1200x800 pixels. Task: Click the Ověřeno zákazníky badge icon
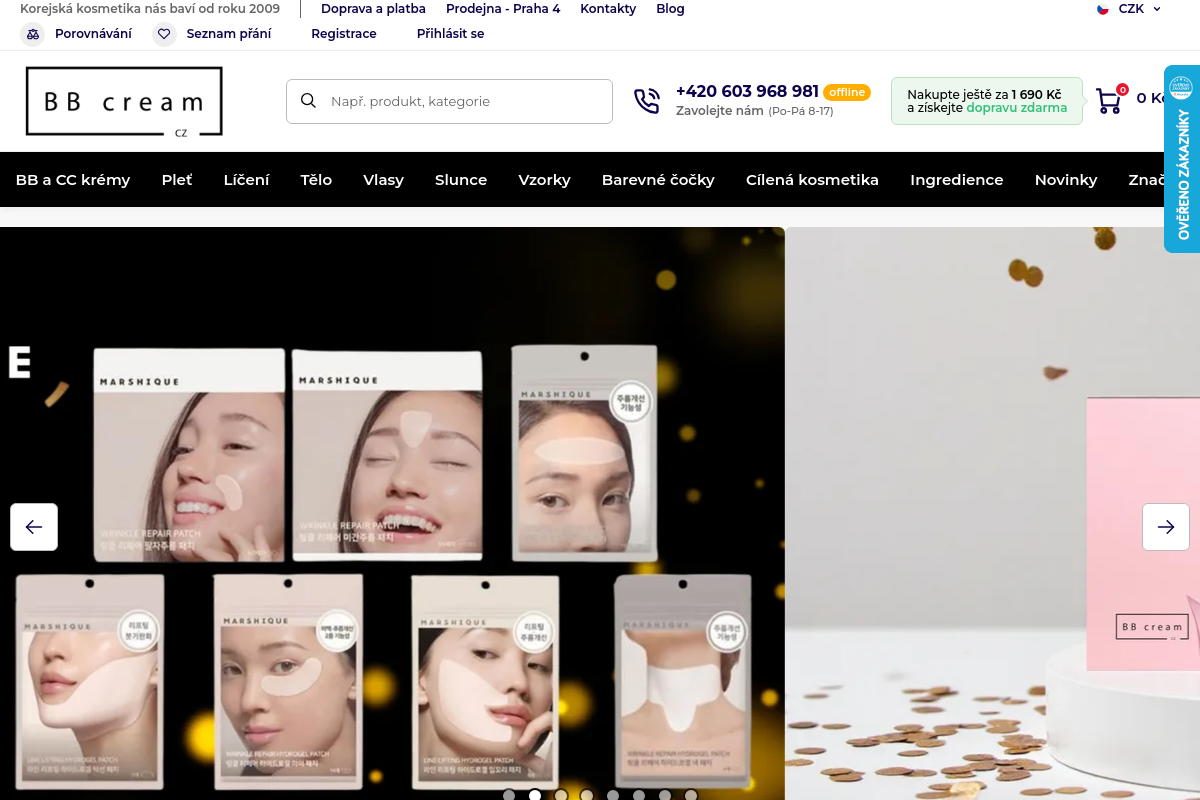[1182, 87]
